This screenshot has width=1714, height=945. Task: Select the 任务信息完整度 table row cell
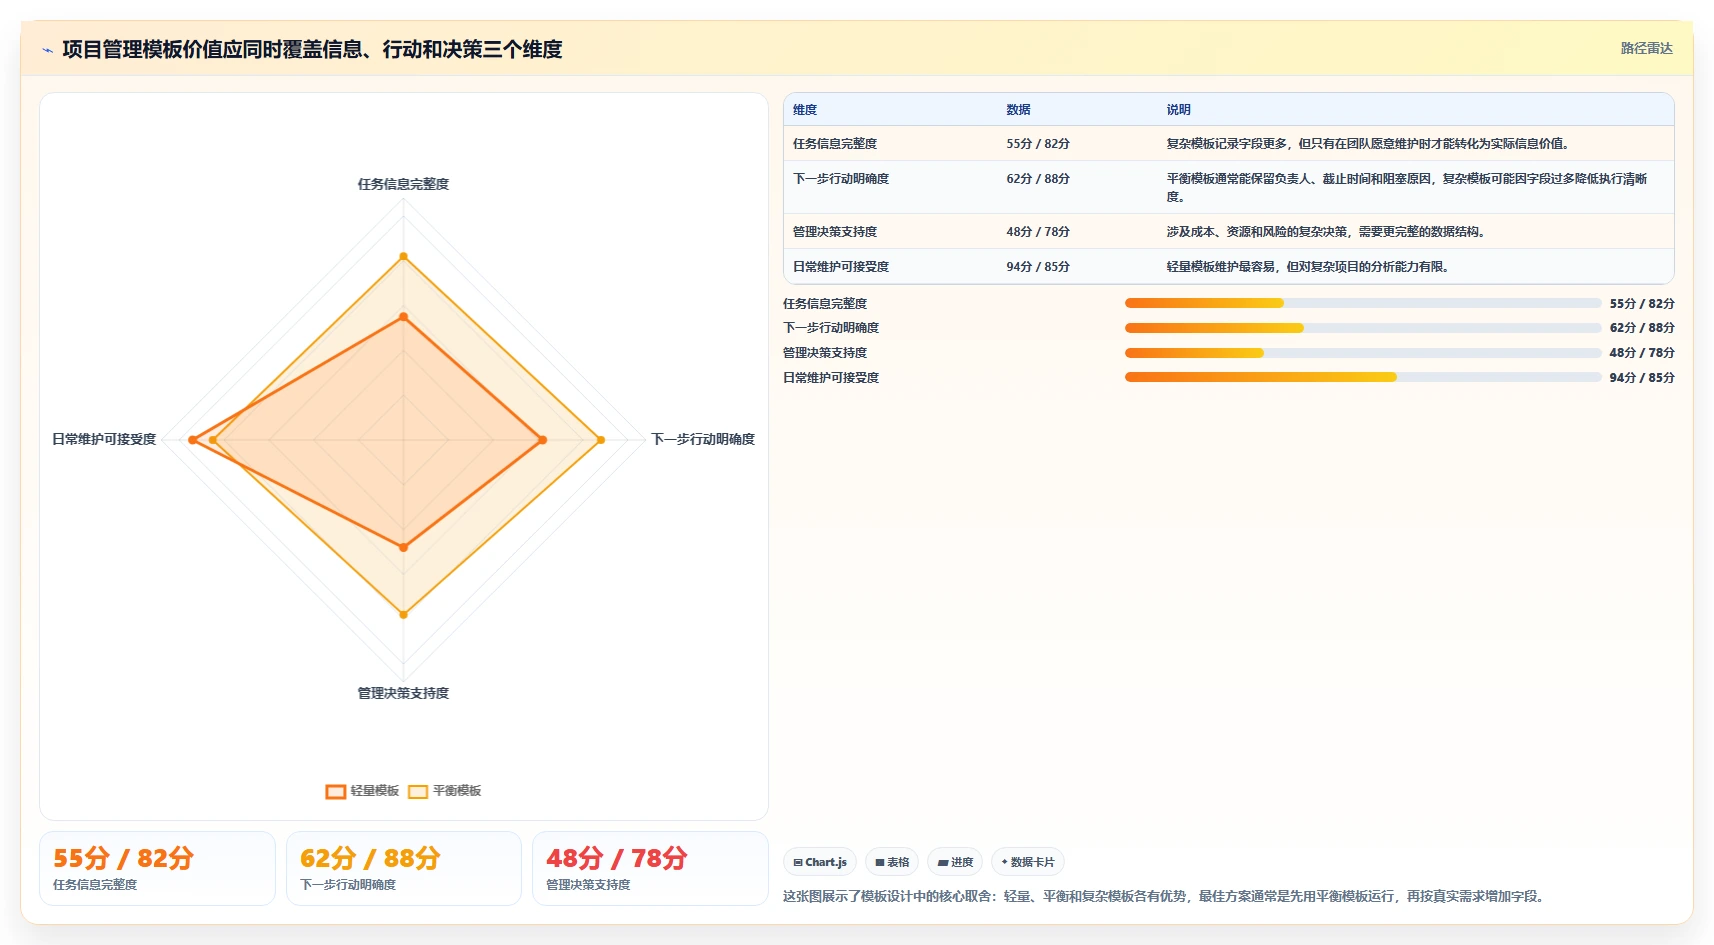pos(835,144)
